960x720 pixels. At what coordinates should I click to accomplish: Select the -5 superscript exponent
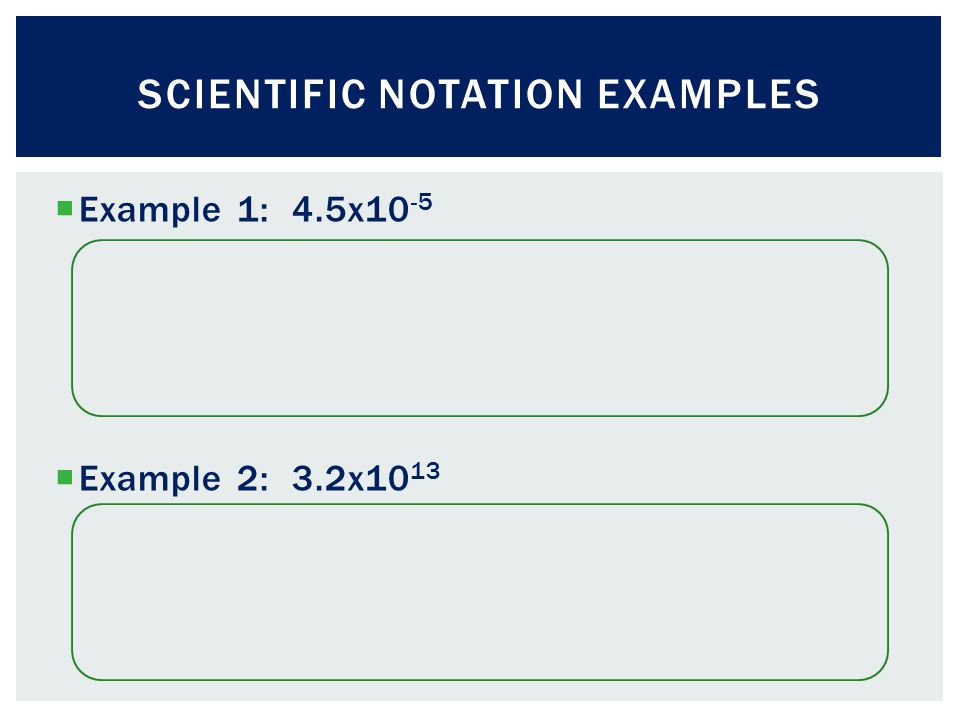click(x=421, y=201)
